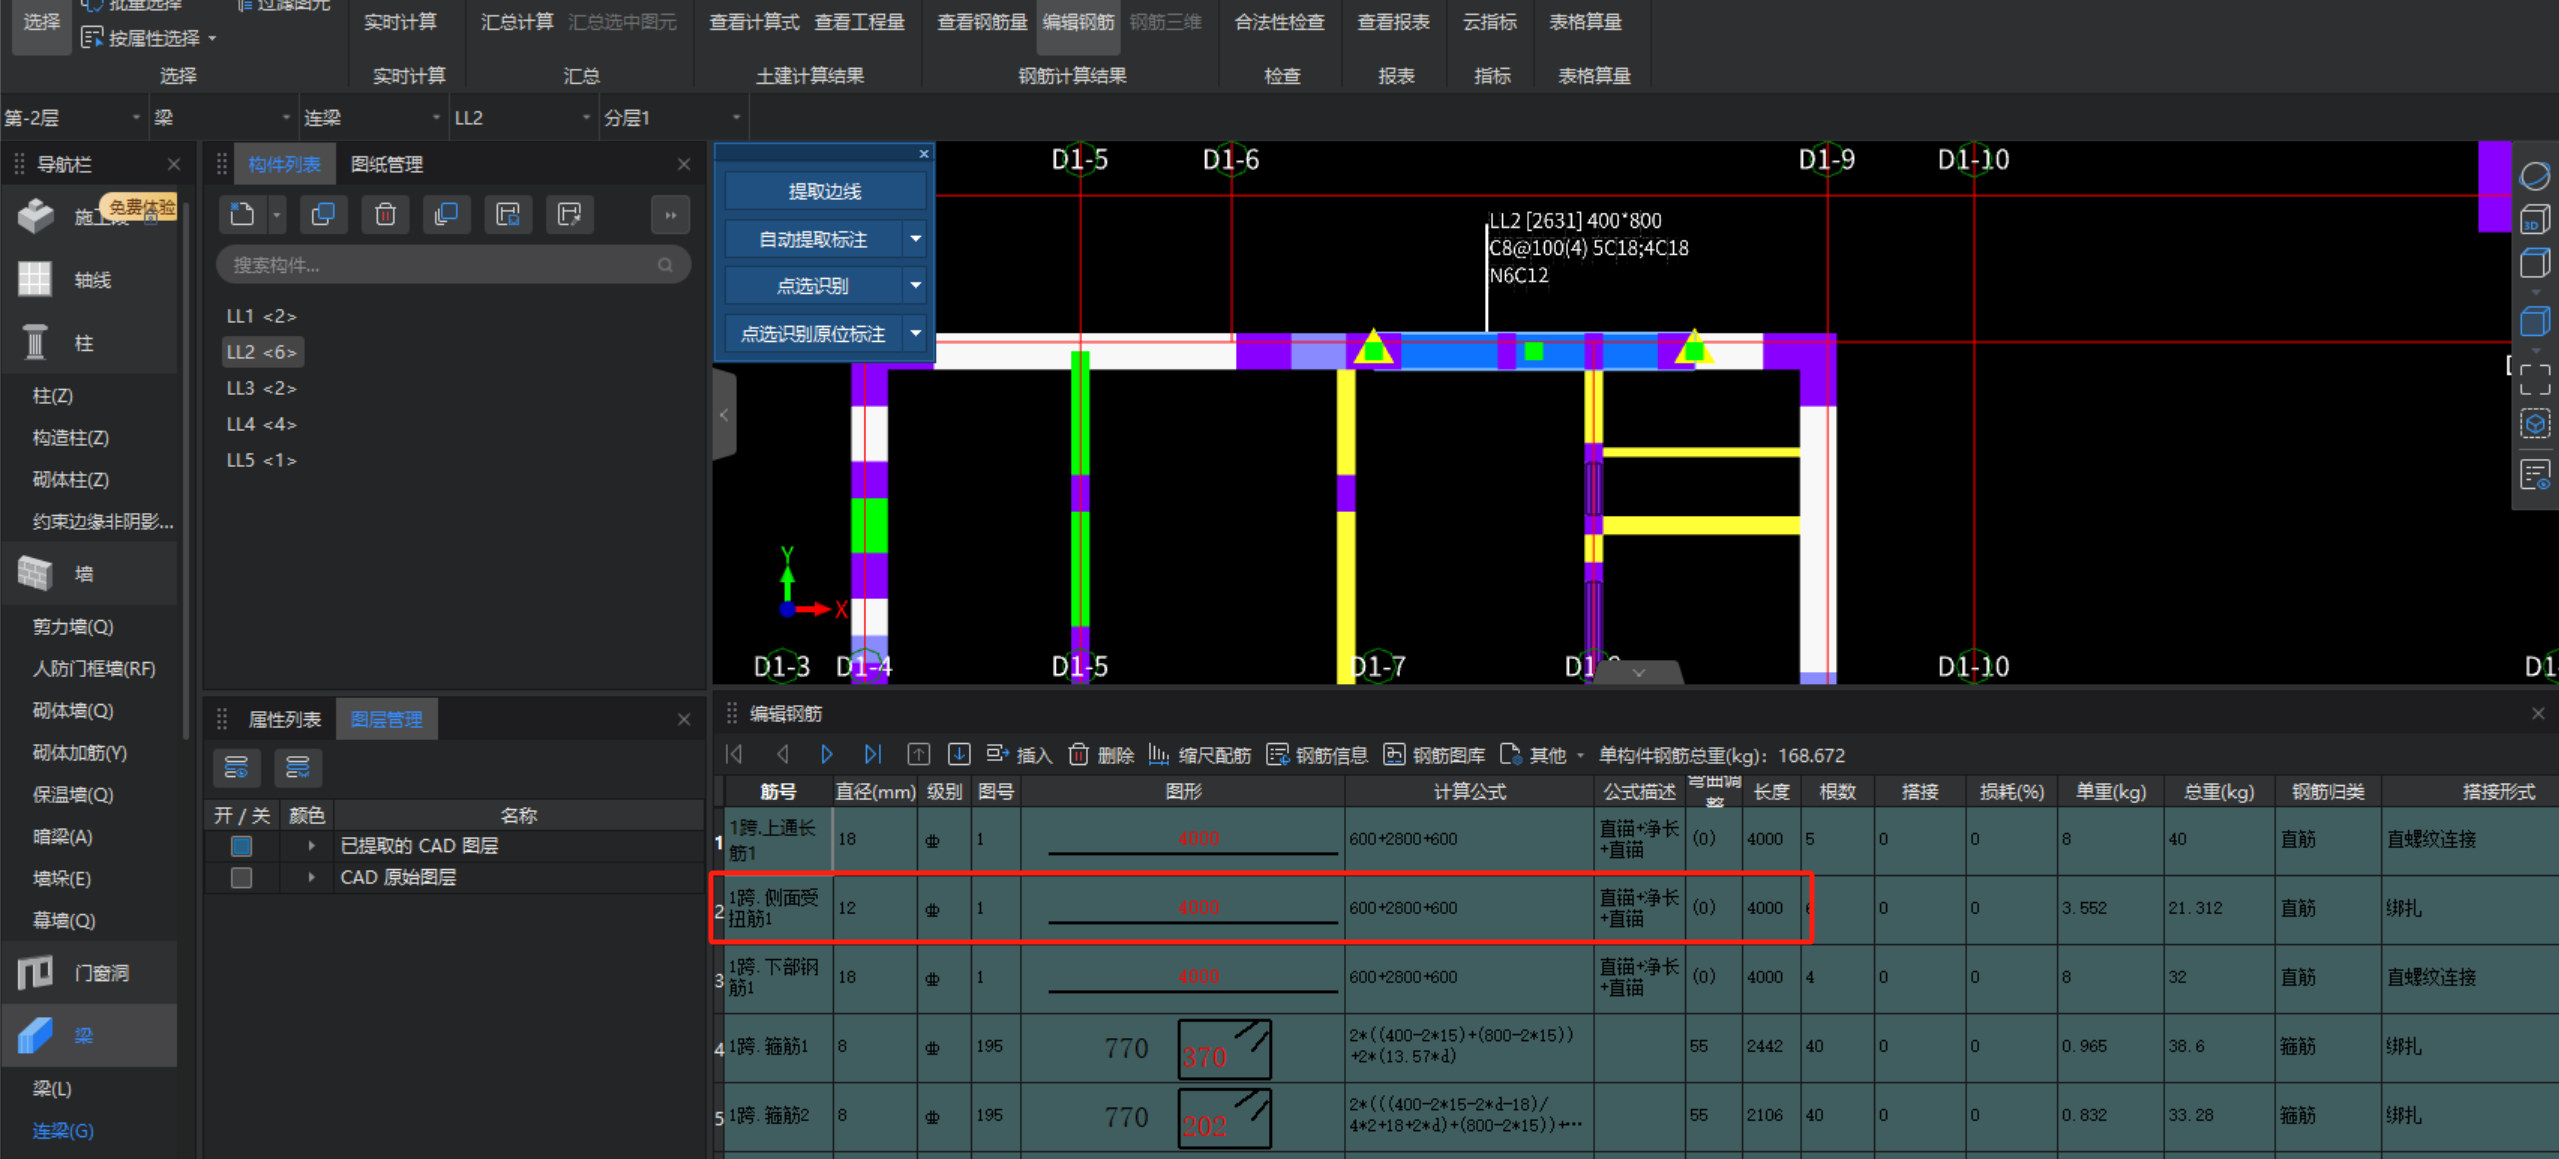Move rebar row down arrow icon
The image size is (2559, 1159).
click(958, 754)
